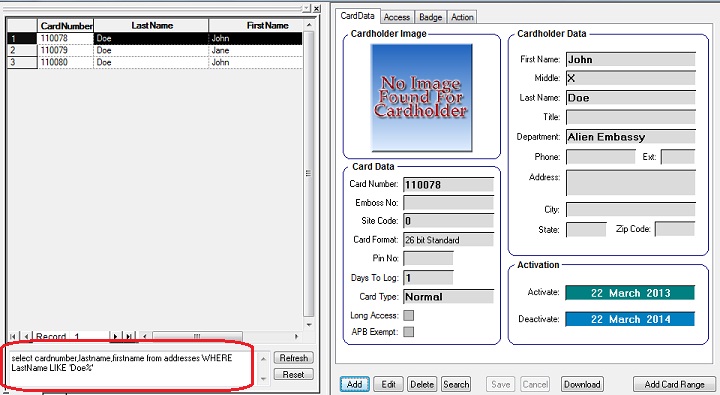Click the First Name field
Viewport: 720px width, 395px height.
(x=631, y=60)
